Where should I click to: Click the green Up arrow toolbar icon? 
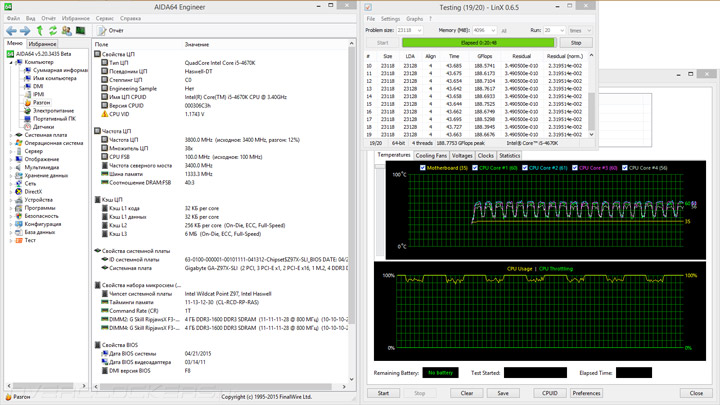[x=39, y=31]
